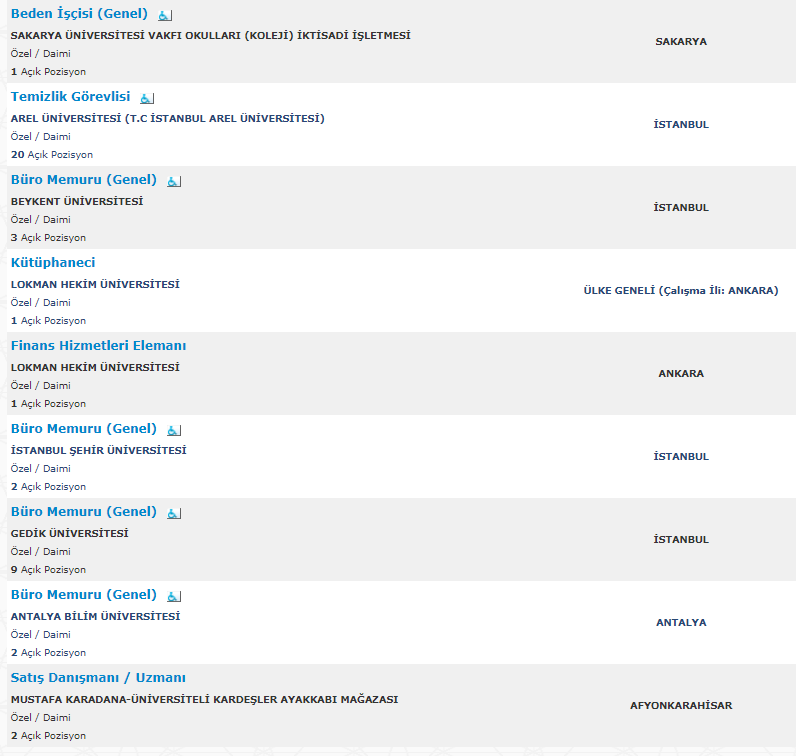Click disability icon for Beykent Üniversitesi listing
Image resolution: width=796 pixels, height=756 pixels.
[x=174, y=182]
